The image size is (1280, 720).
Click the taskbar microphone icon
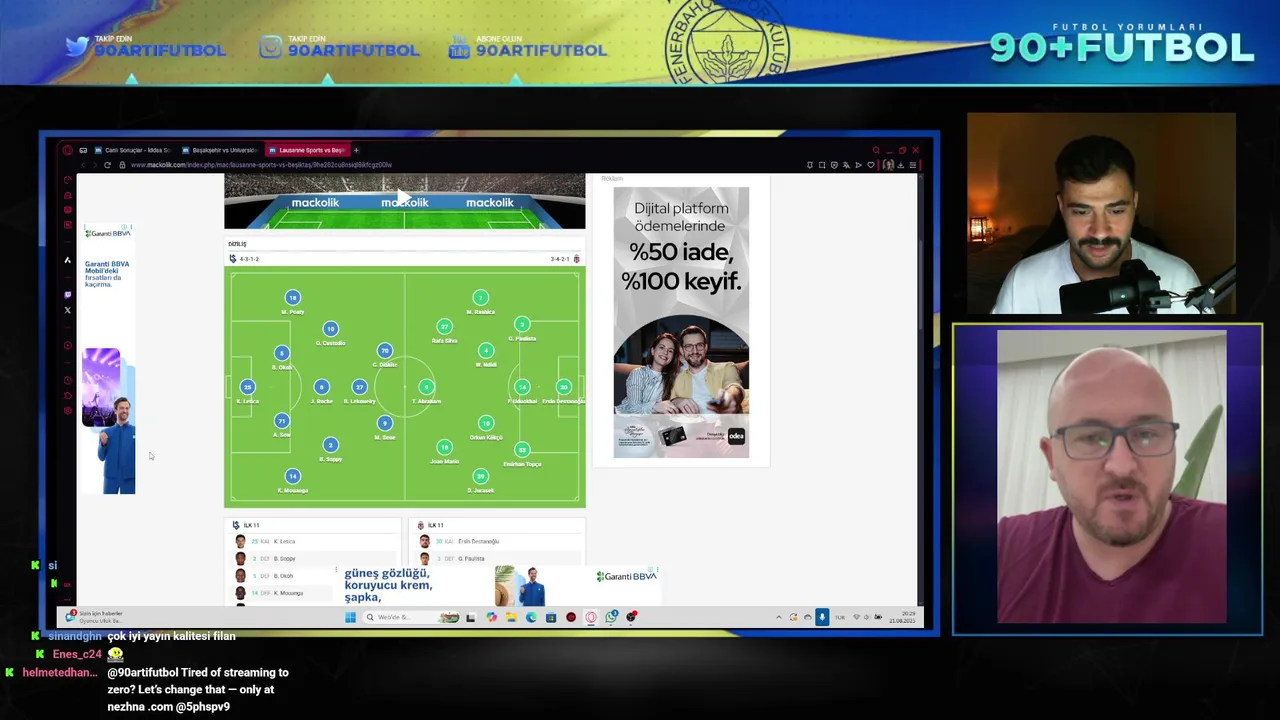point(822,617)
